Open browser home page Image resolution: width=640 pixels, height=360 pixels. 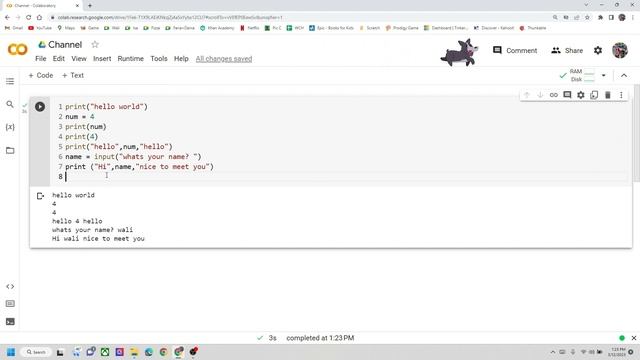click(x=39, y=18)
